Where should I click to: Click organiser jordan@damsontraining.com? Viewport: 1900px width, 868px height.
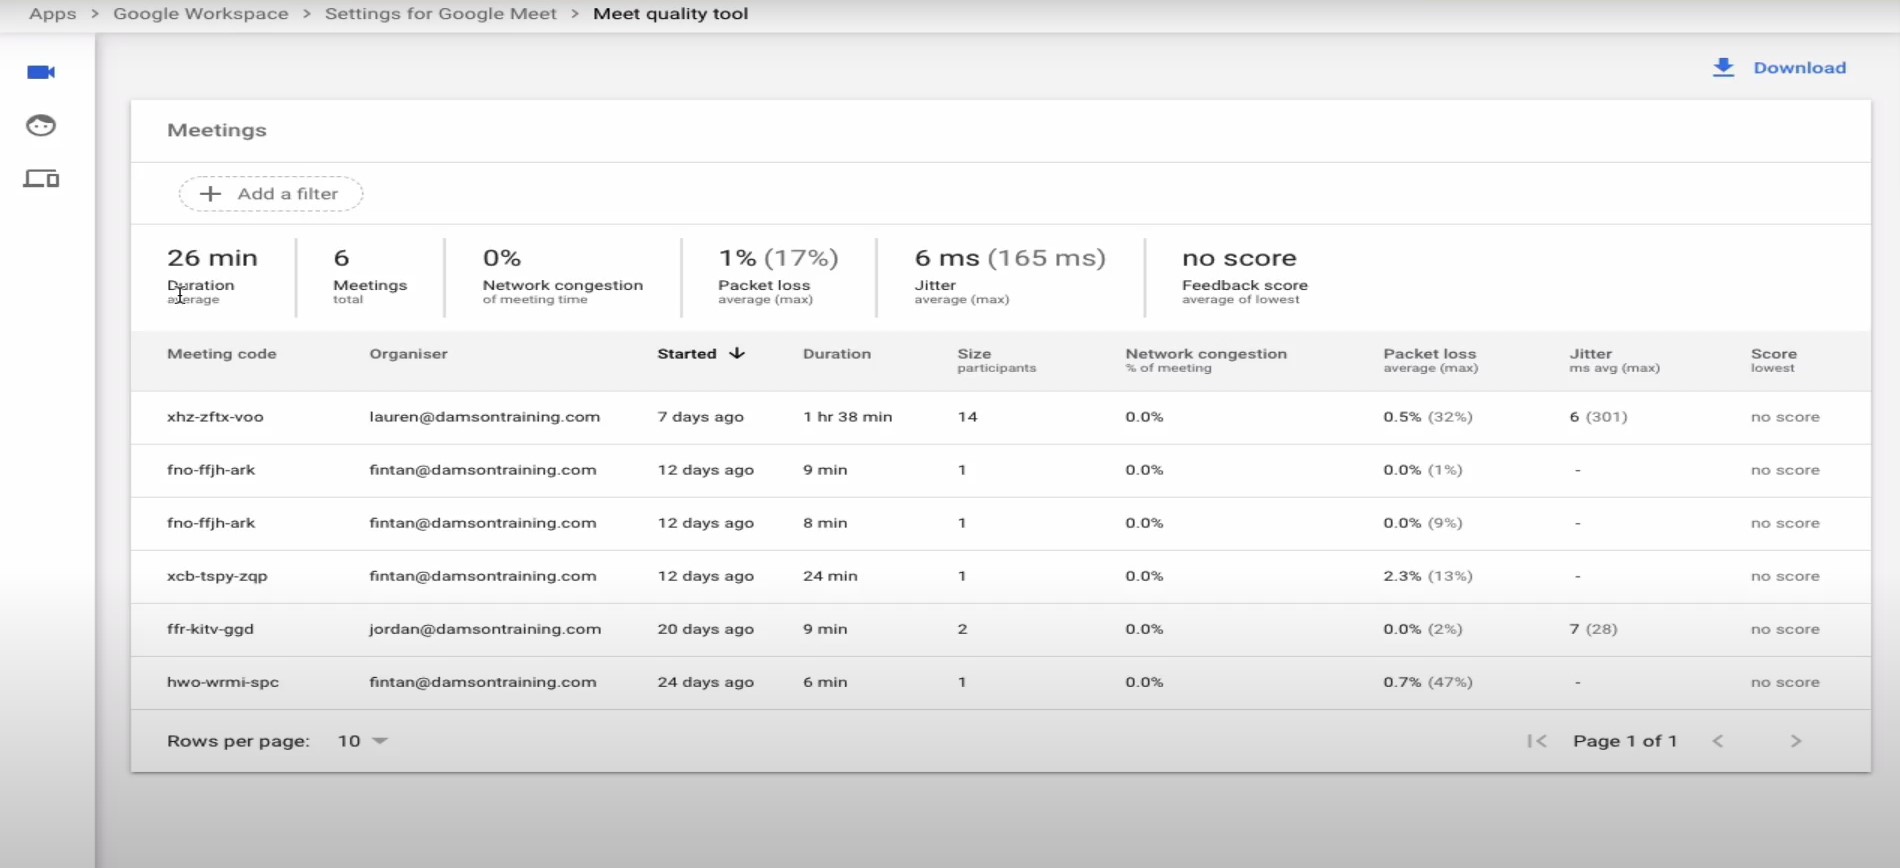pyautogui.click(x=485, y=629)
